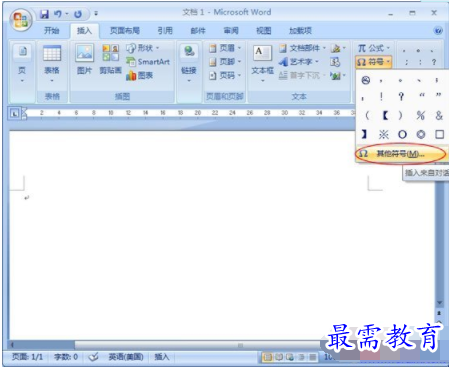The height and width of the screenshot is (368, 449).
Task: Insert the right parenthesis symbol
Action: tap(401, 116)
